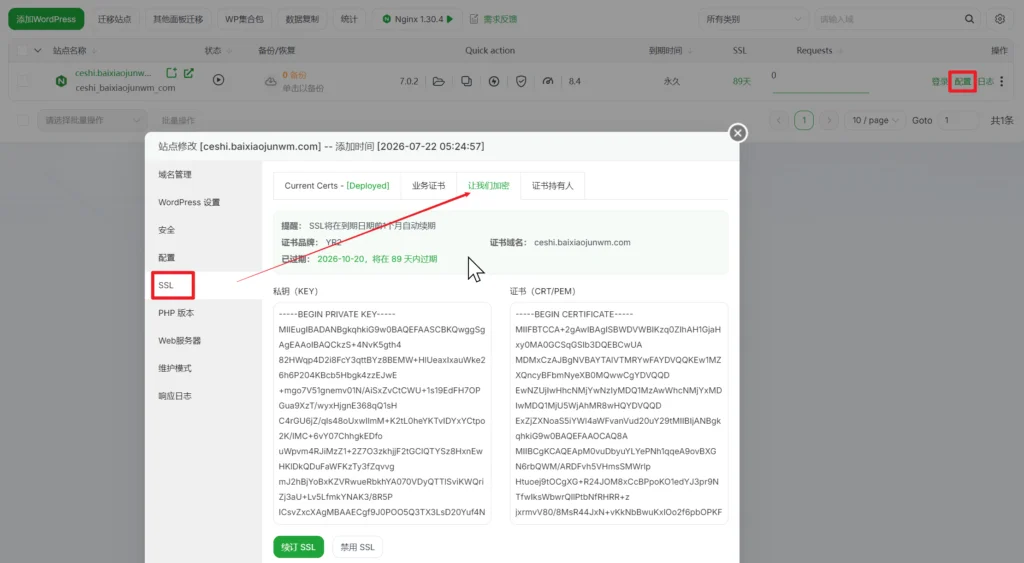Click the cloud backup icon

tap(270, 81)
